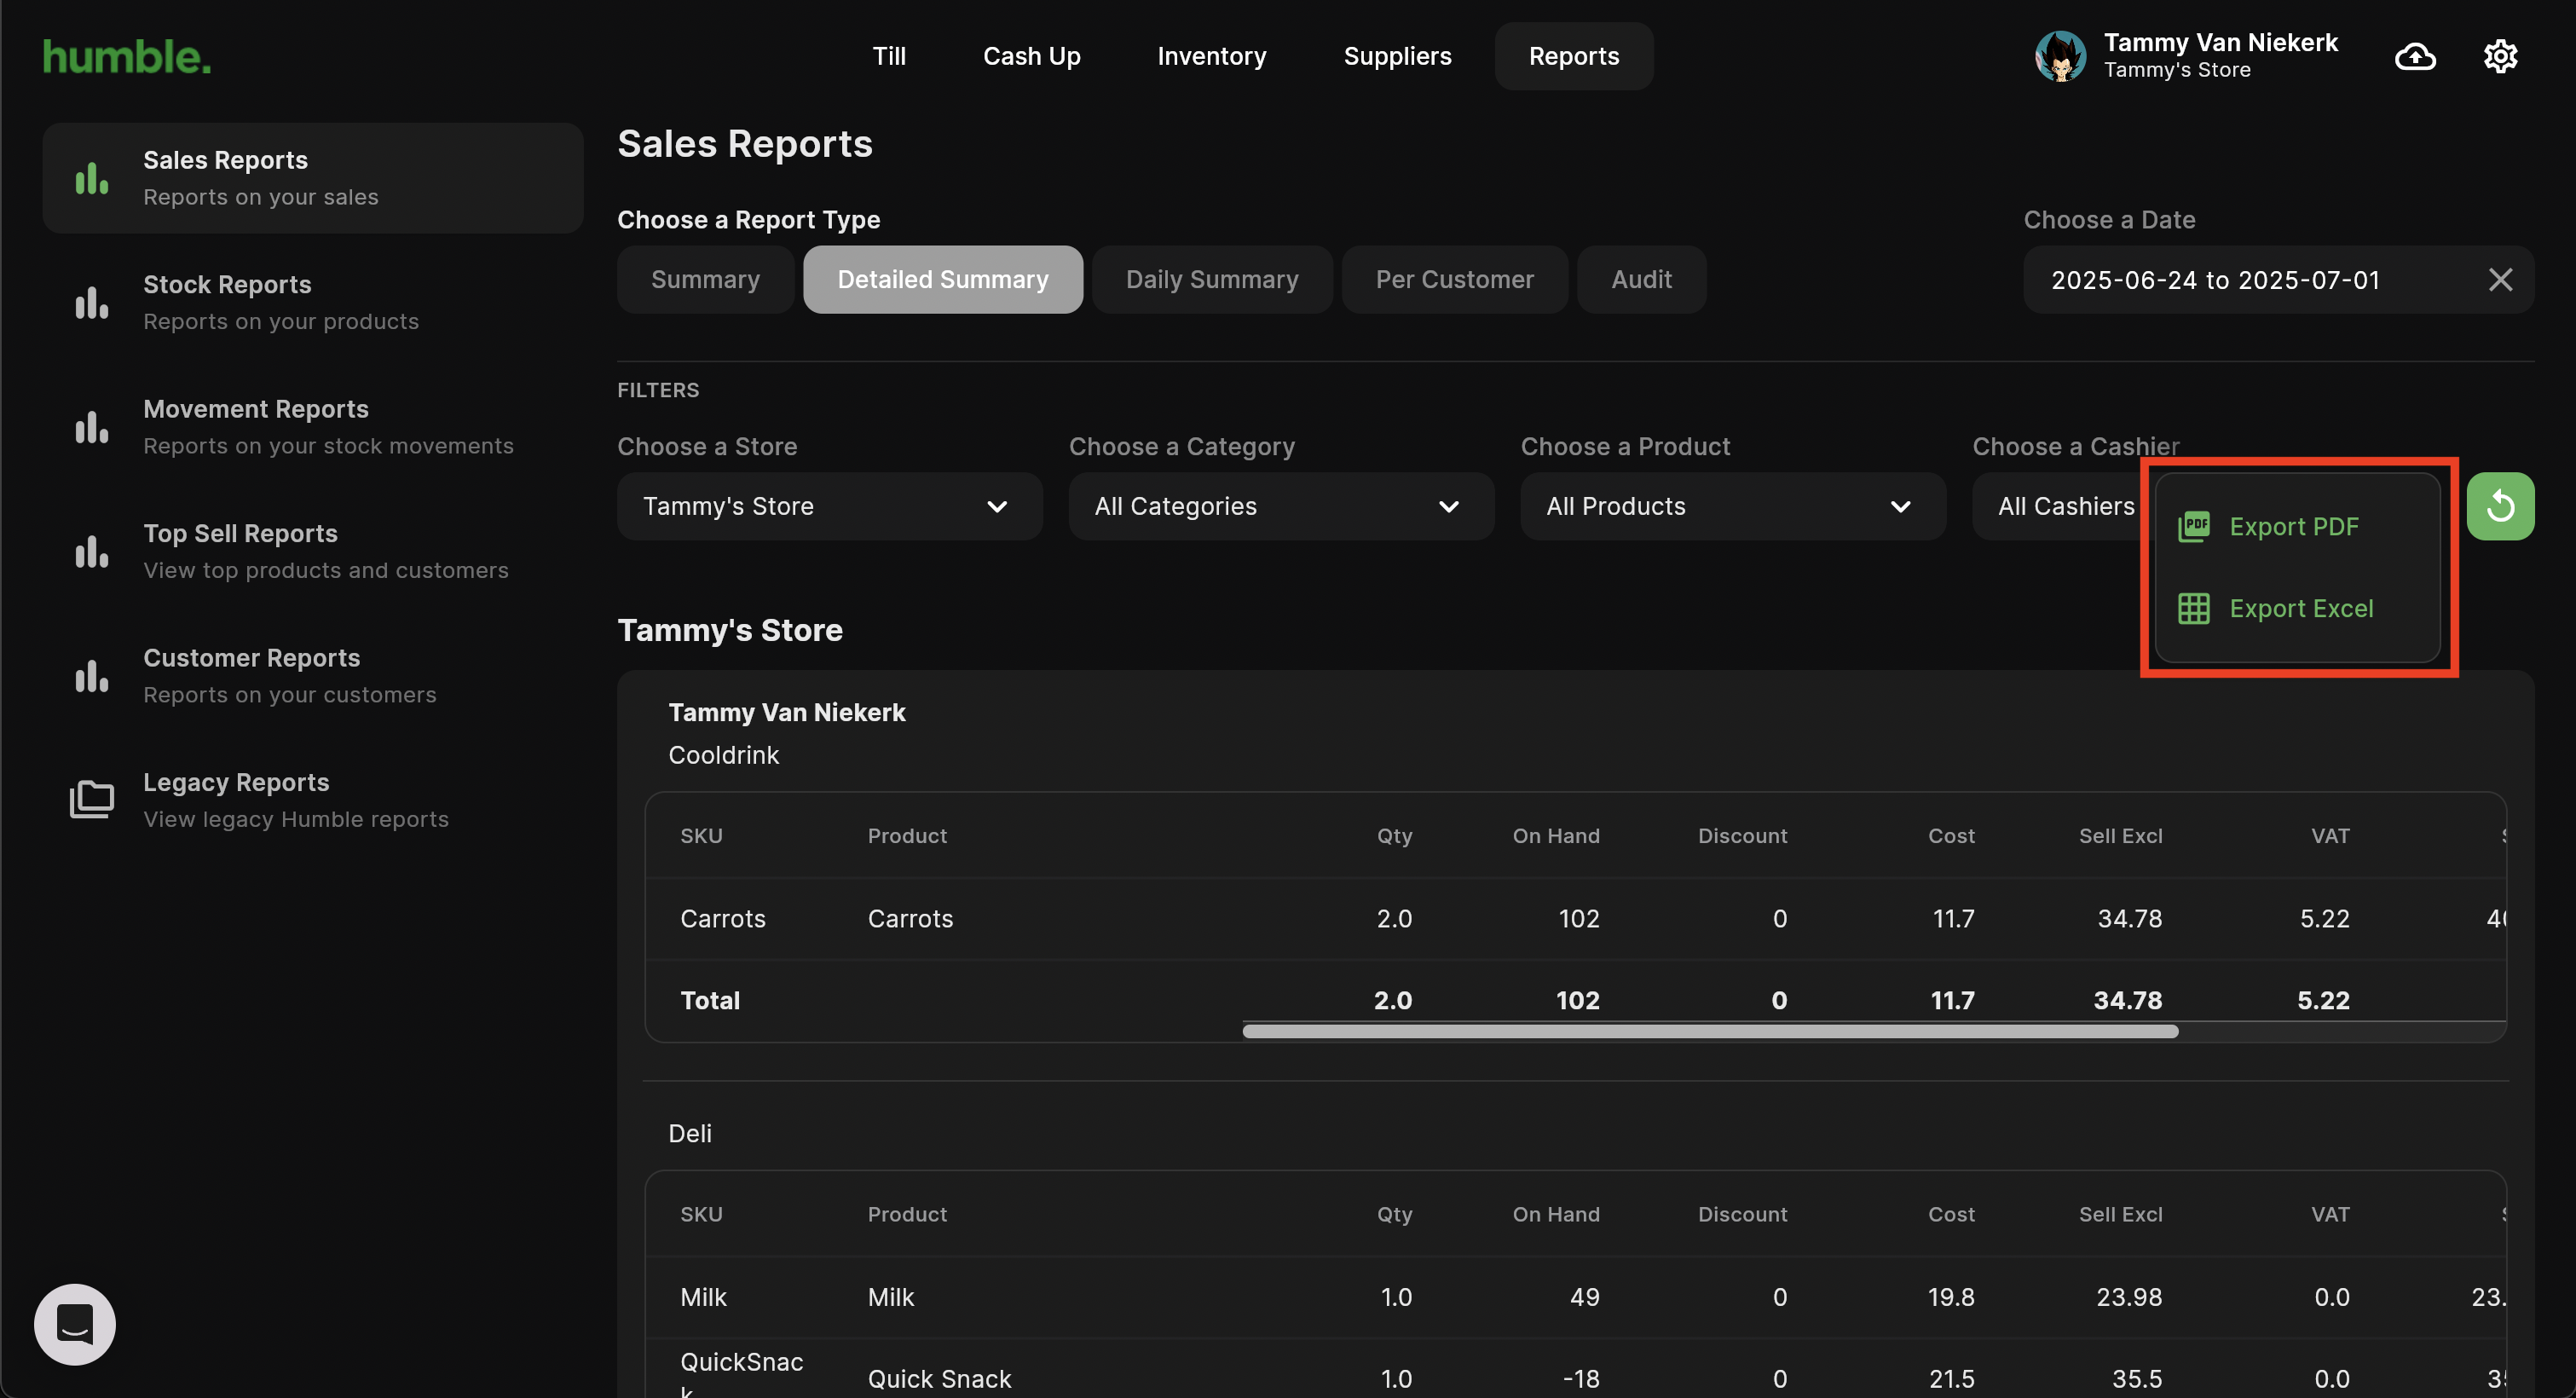Image resolution: width=2576 pixels, height=1398 pixels.
Task: Click Top Sell Reports chart icon
Action: [x=92, y=552]
